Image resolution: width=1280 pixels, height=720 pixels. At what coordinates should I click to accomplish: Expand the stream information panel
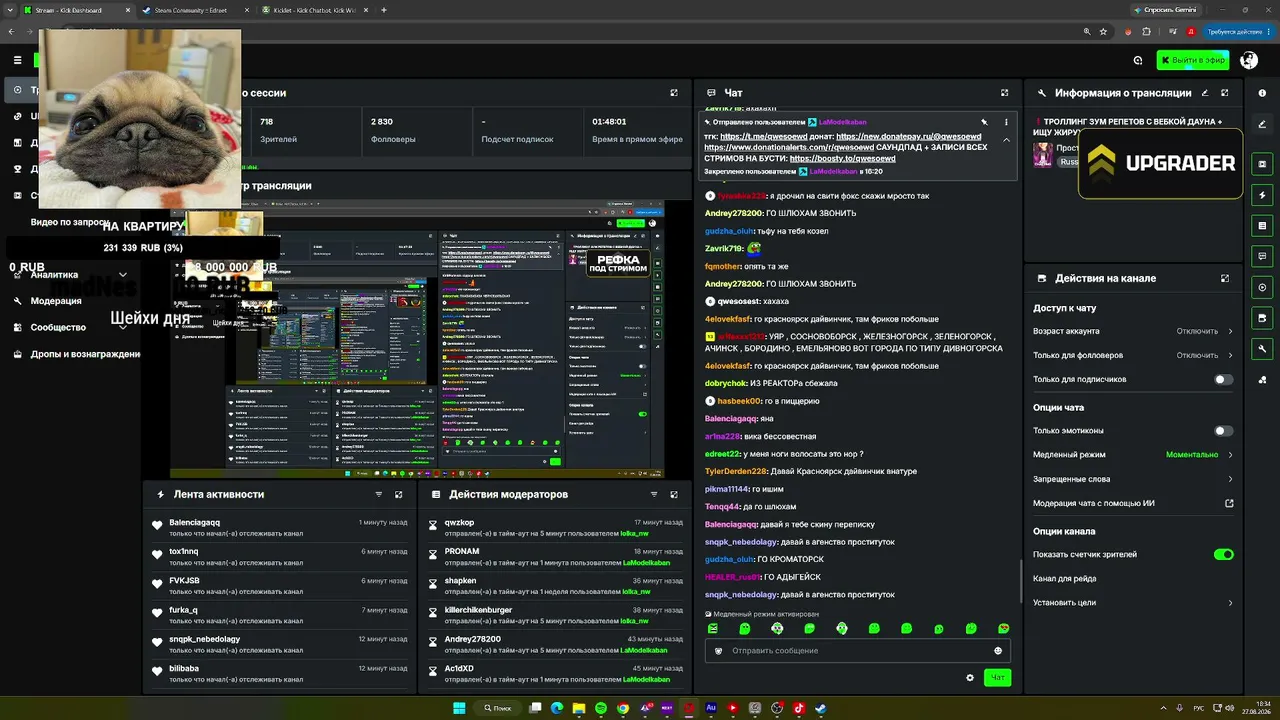tap(1225, 93)
